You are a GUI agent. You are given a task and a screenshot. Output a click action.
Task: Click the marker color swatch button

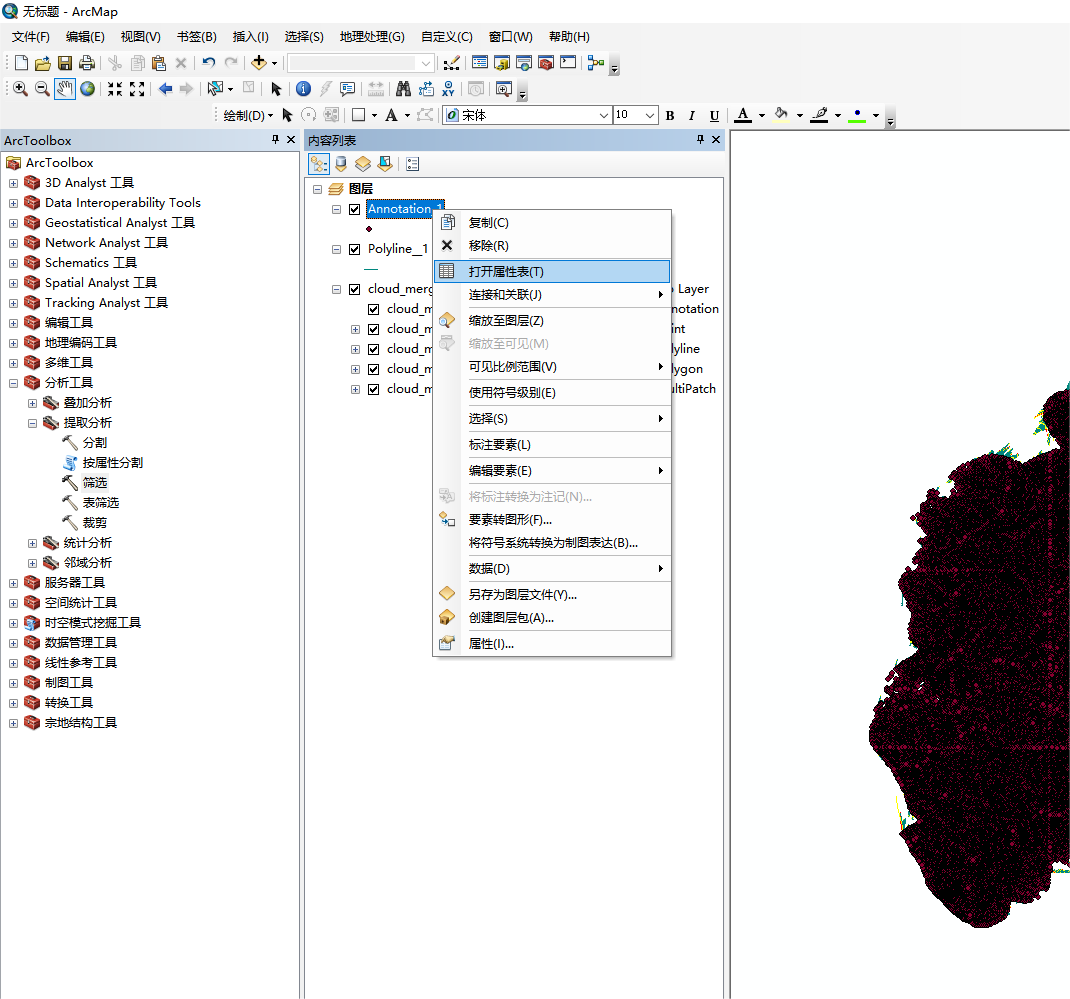(857, 115)
